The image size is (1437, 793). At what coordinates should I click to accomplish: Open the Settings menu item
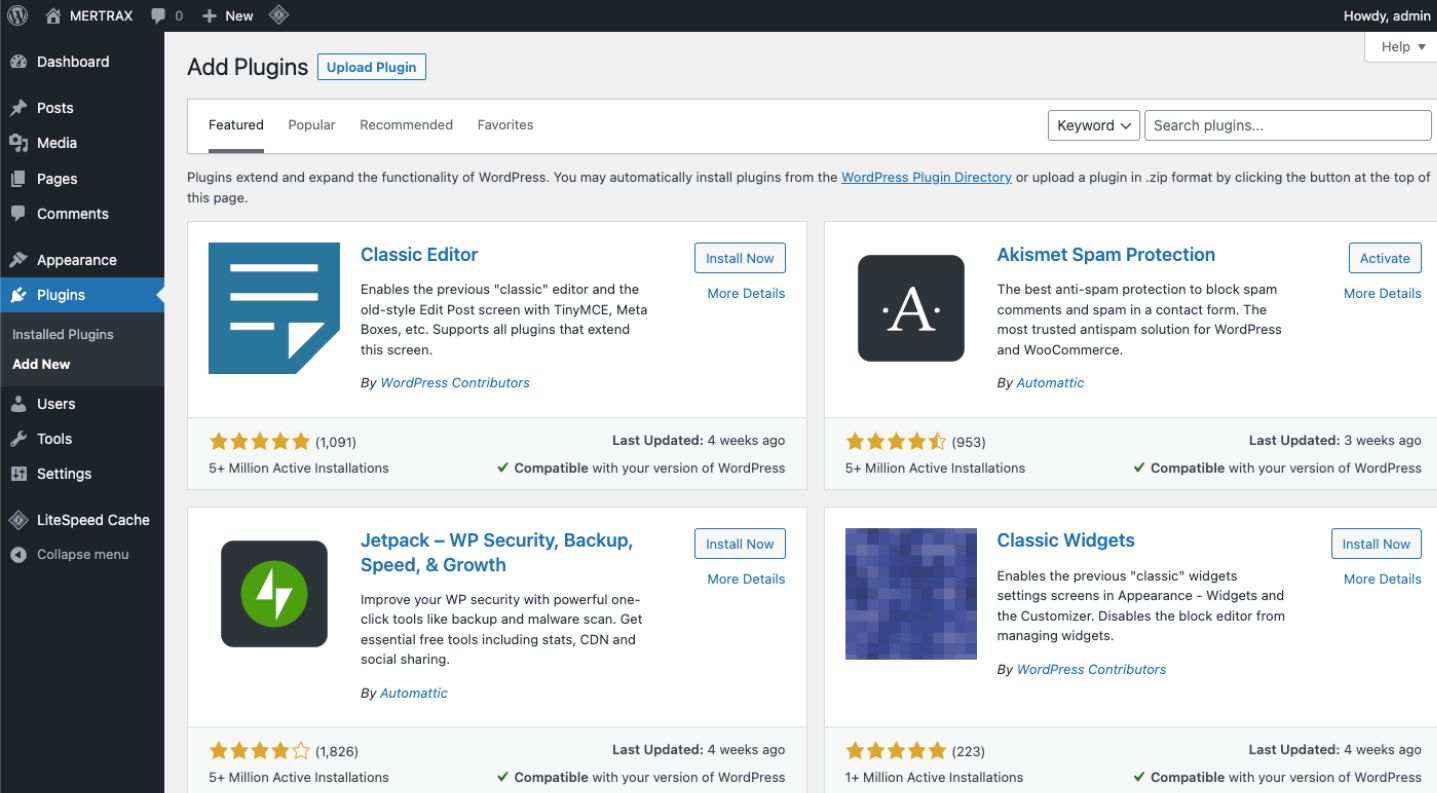(x=82, y=474)
